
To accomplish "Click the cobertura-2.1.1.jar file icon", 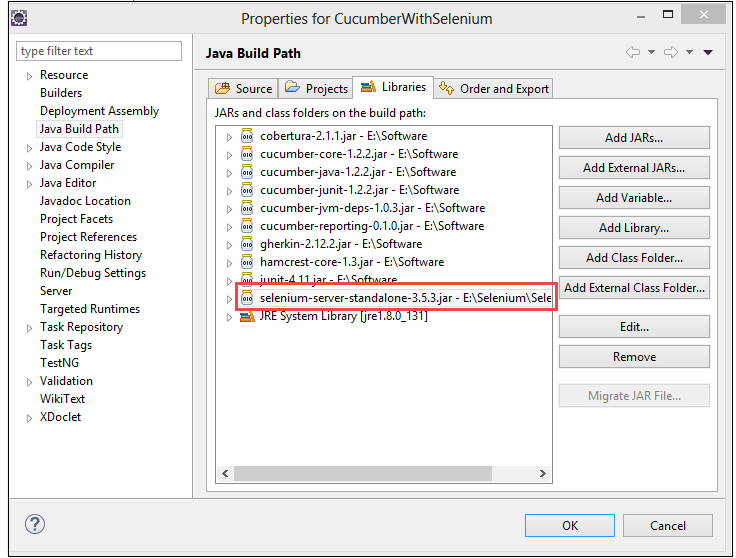I will (248, 136).
